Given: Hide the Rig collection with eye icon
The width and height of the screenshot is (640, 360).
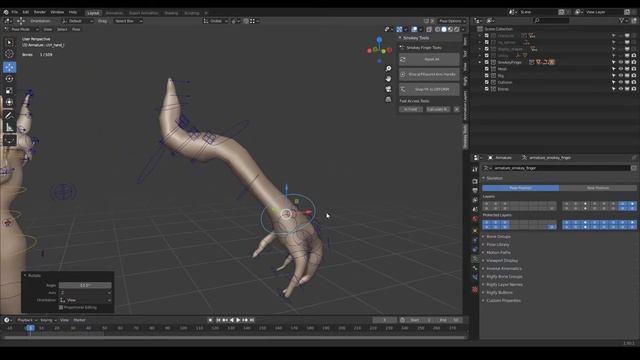Looking at the screenshot, I should click(620, 76).
